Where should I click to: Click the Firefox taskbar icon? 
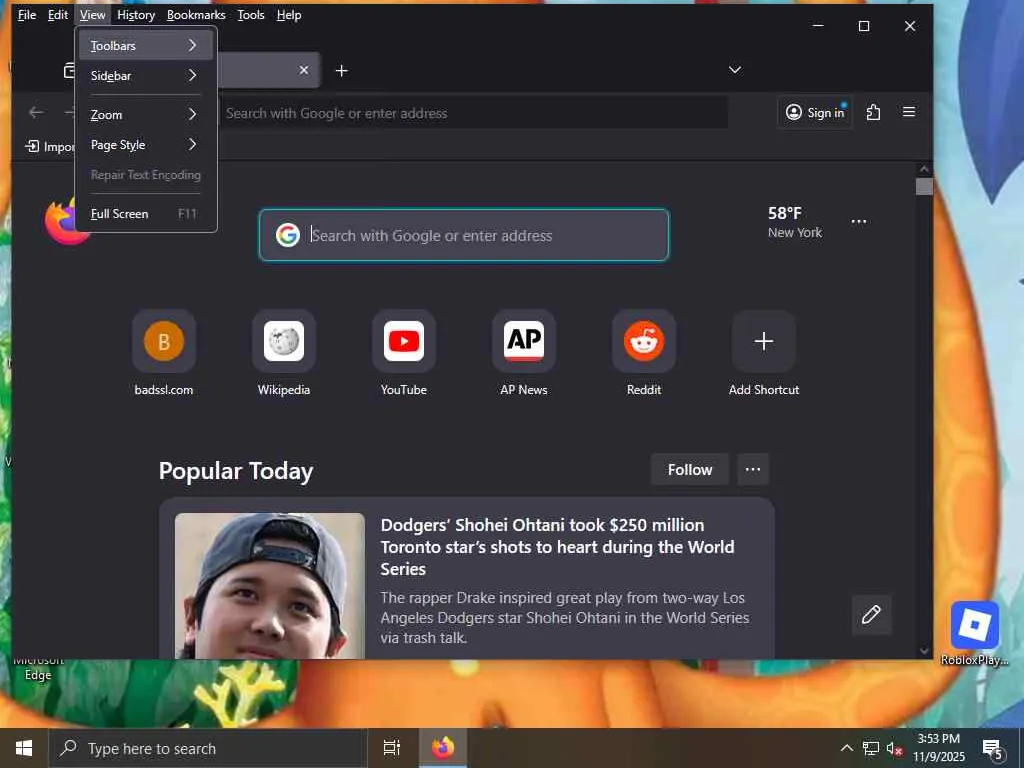click(x=443, y=748)
